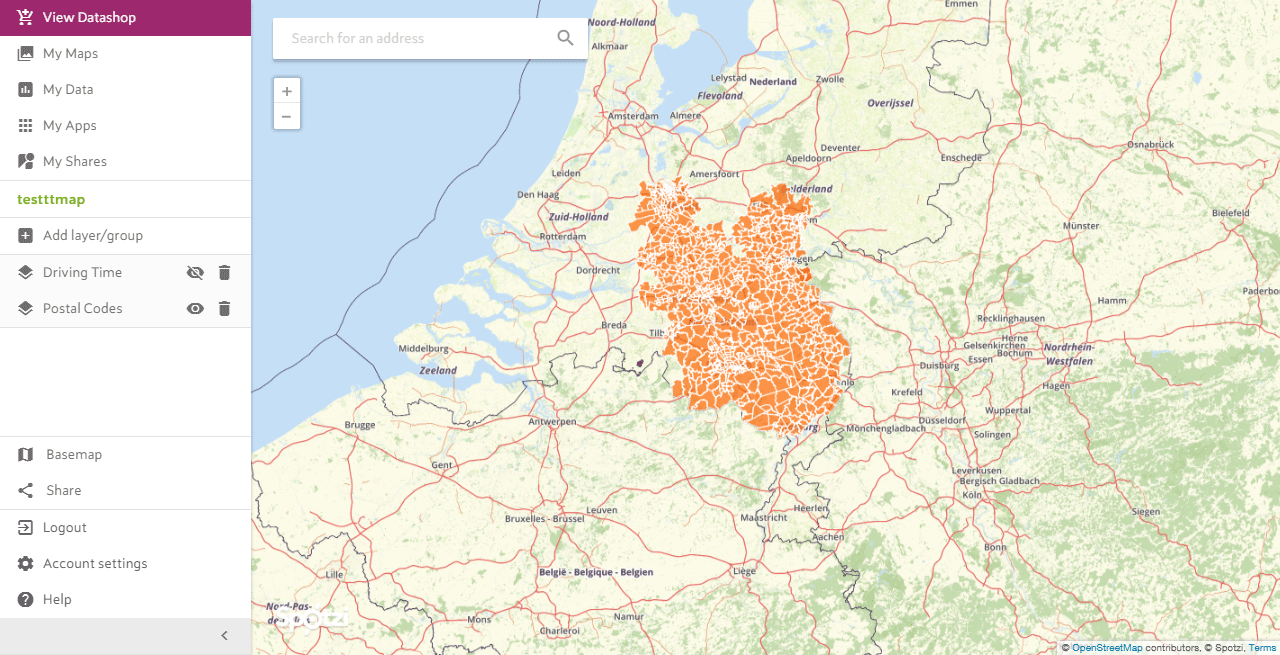Click the My Apps grid icon
1280x655 pixels.
pyautogui.click(x=26, y=125)
